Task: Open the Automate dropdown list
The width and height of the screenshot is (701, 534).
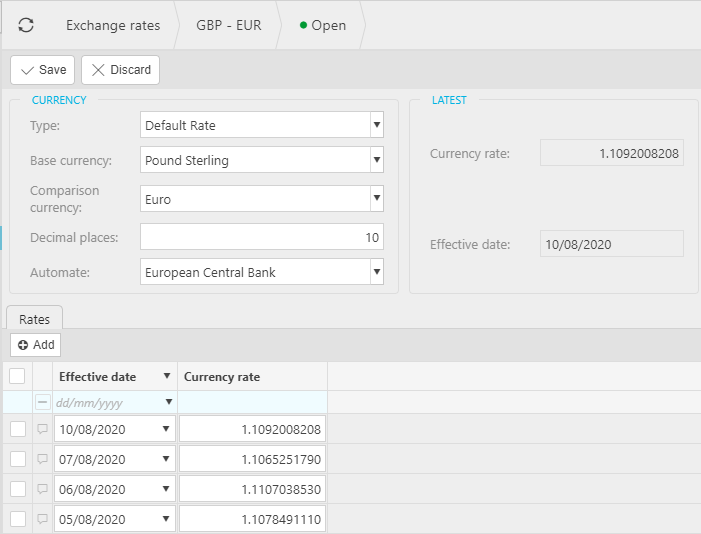Action: [376, 271]
